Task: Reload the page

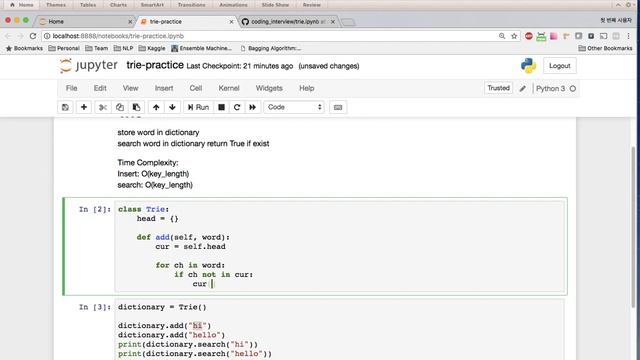Action: click(x=33, y=36)
